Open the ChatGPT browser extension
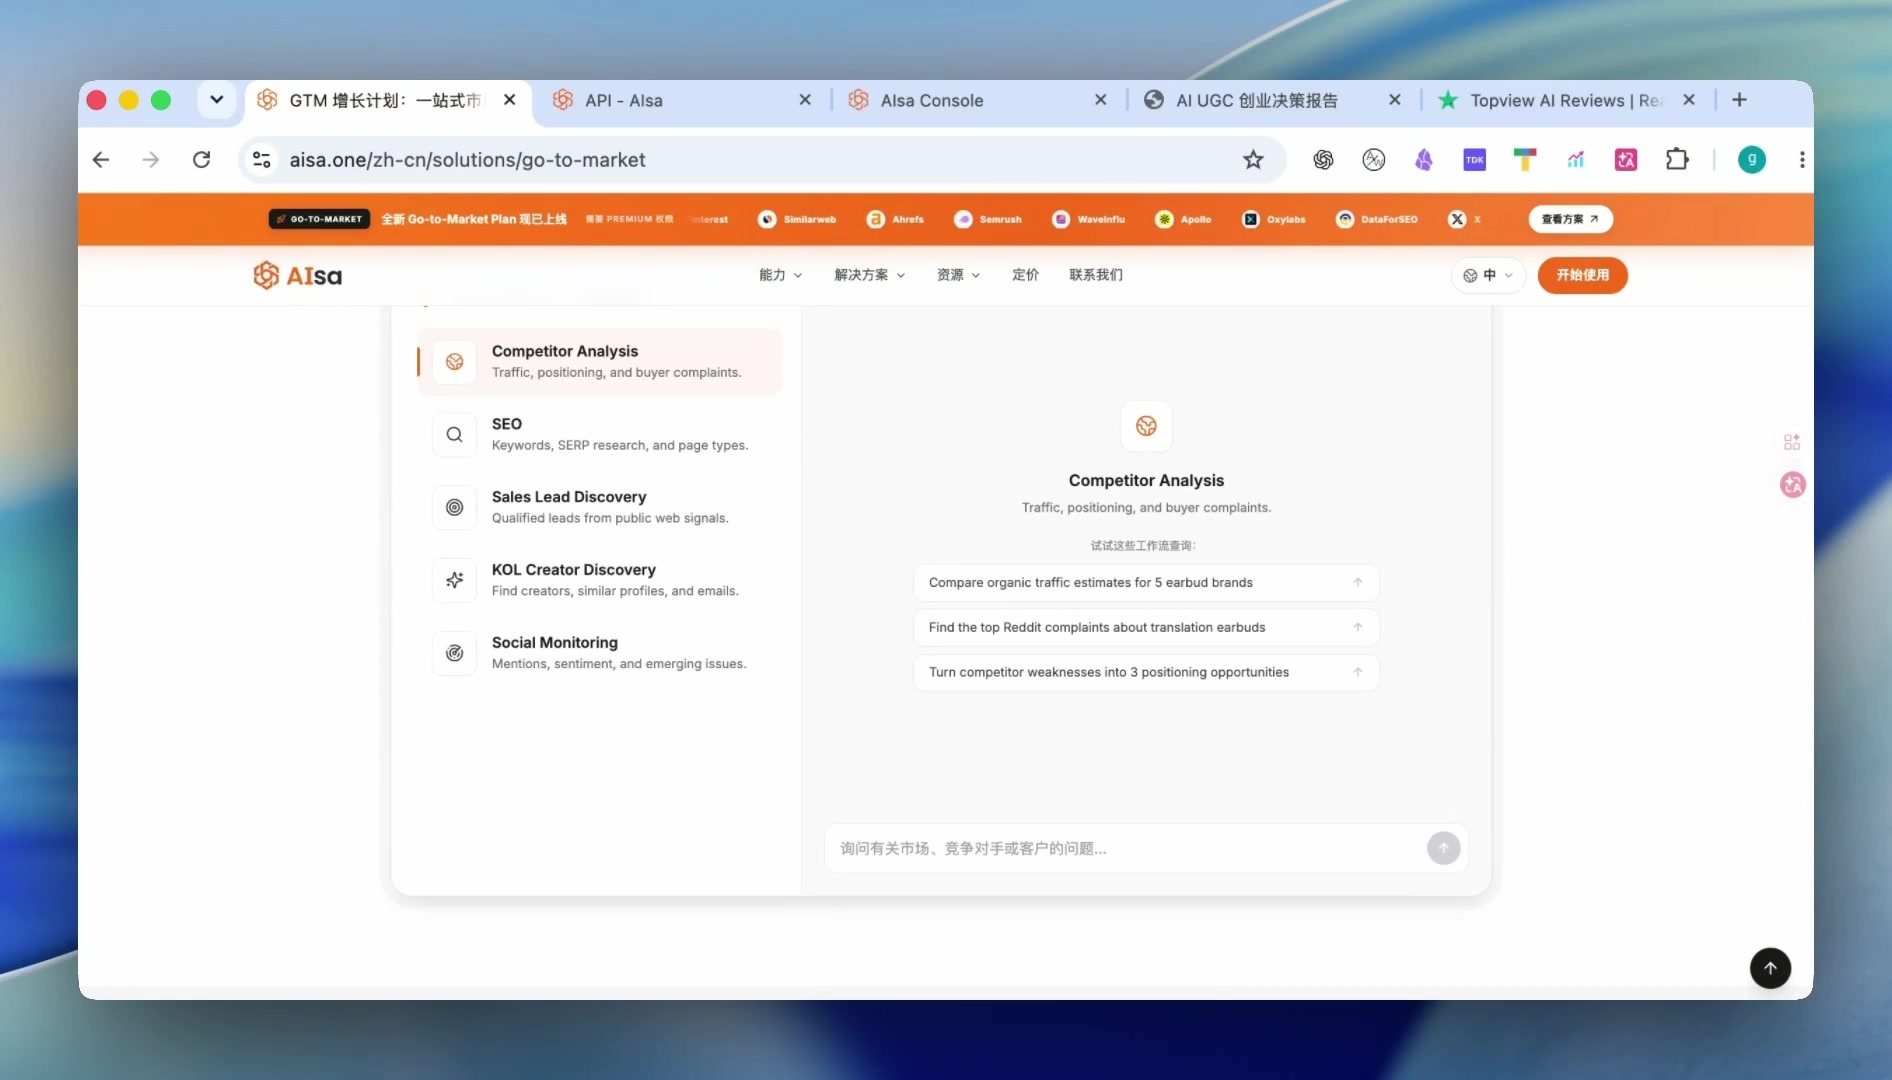The width and height of the screenshot is (1892, 1080). click(1323, 160)
